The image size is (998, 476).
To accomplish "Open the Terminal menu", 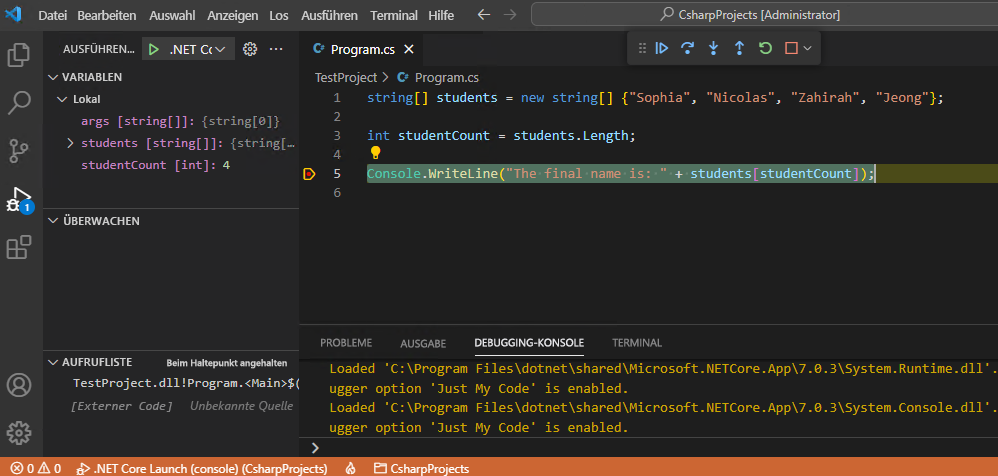I will (x=394, y=15).
